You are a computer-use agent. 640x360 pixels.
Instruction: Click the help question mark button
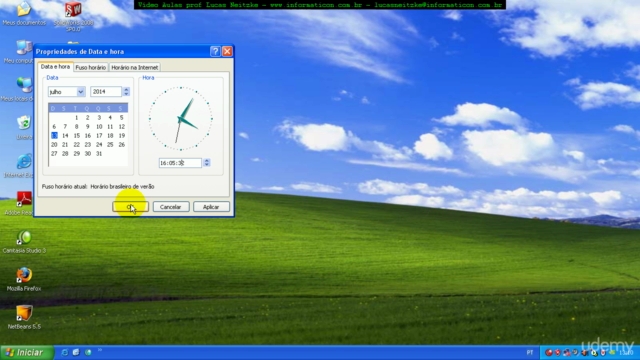215,51
